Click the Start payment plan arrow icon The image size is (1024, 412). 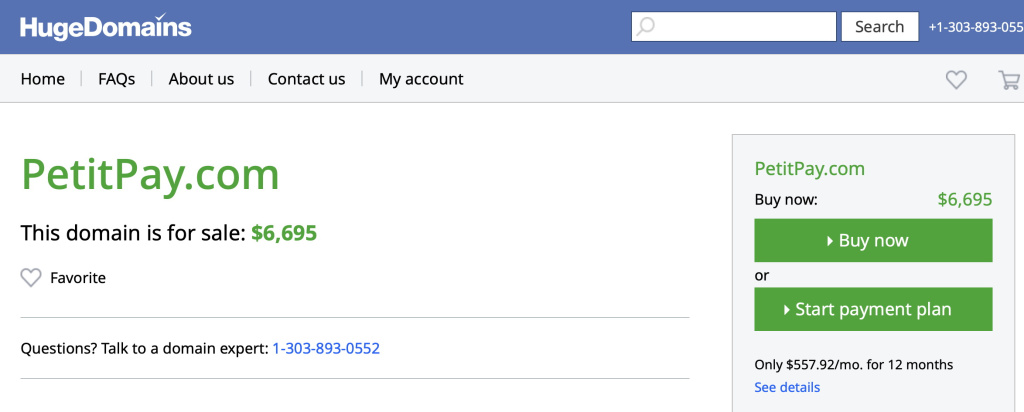click(x=787, y=310)
